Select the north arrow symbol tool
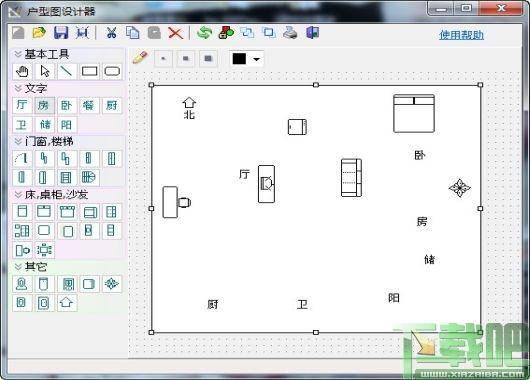This screenshot has width=530, height=380. (67, 302)
